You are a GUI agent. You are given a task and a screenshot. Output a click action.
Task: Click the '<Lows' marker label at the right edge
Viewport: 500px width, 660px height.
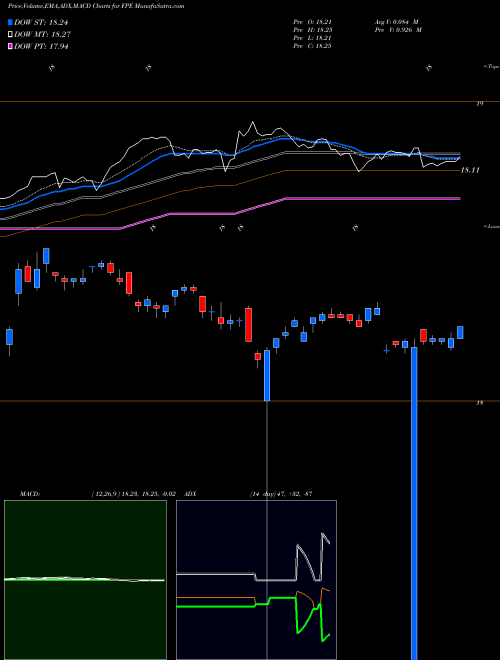click(x=491, y=226)
